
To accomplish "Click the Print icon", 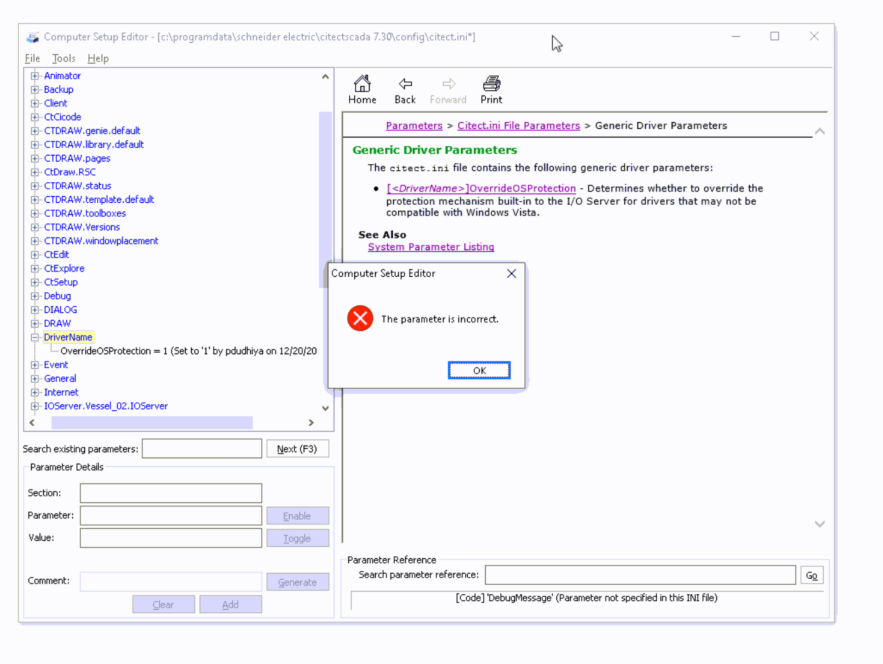I will point(491,83).
